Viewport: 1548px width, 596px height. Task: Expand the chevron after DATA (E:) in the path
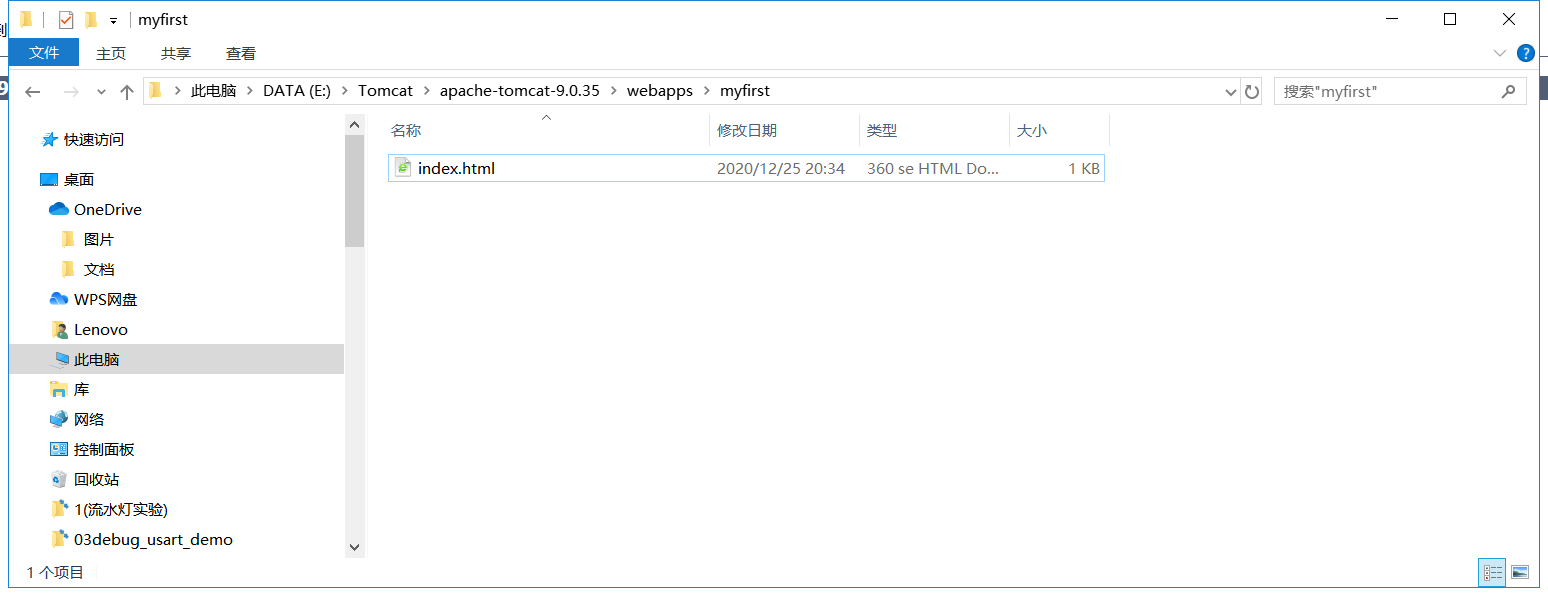[345, 91]
